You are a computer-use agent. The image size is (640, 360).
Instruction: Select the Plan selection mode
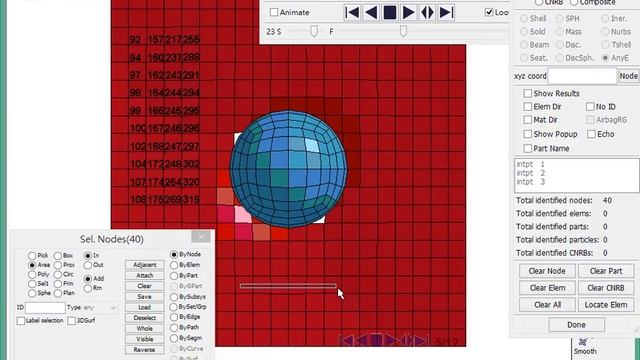(x=58, y=293)
